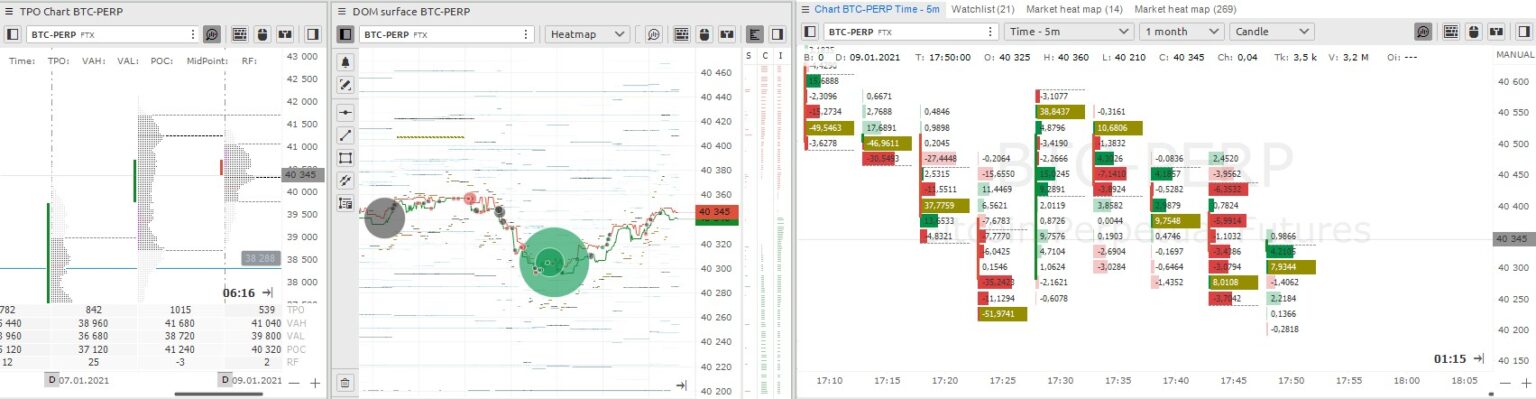Jump to latest bar on TPO chart
The height and width of the screenshot is (399, 1536).
pos(267,293)
